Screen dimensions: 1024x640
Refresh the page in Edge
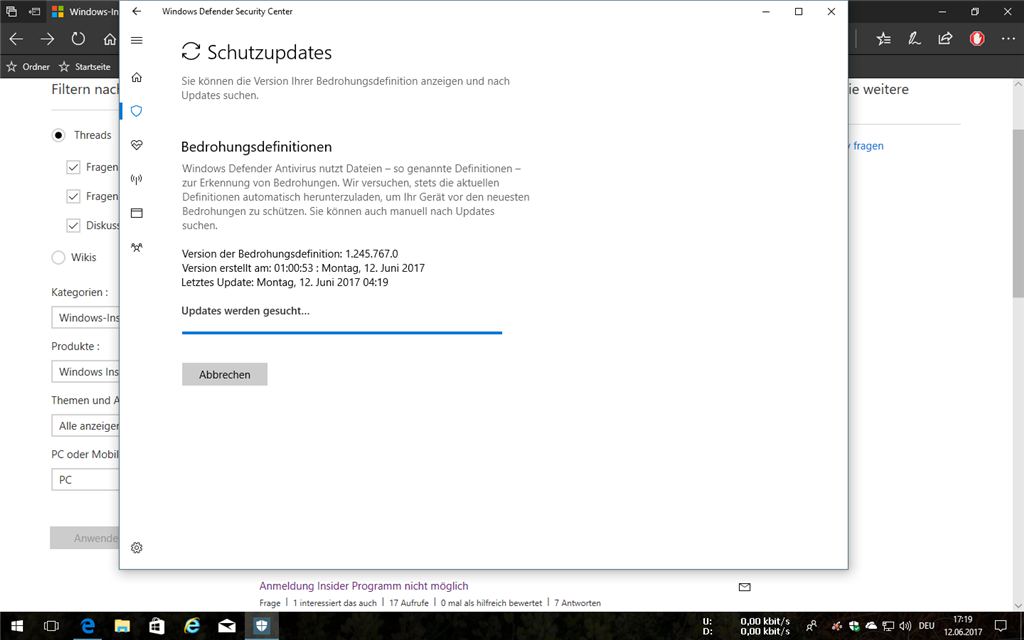78,39
